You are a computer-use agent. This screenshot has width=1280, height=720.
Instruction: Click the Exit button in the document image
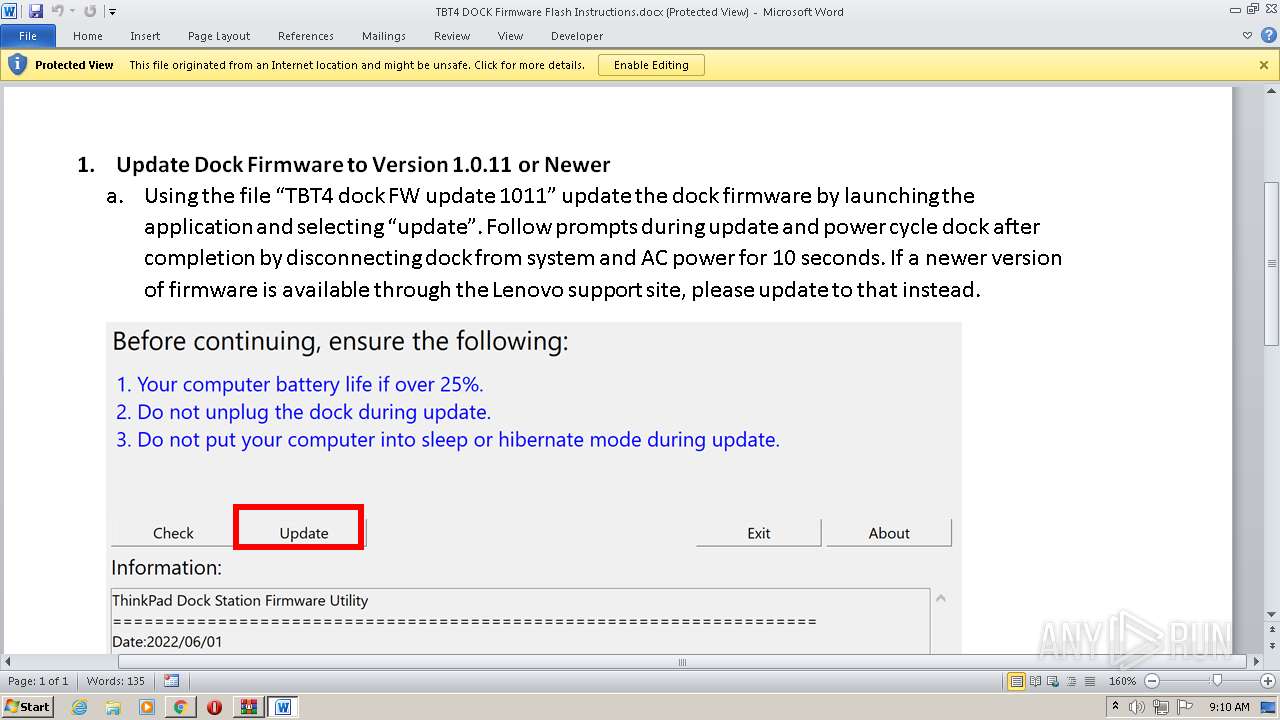759,533
